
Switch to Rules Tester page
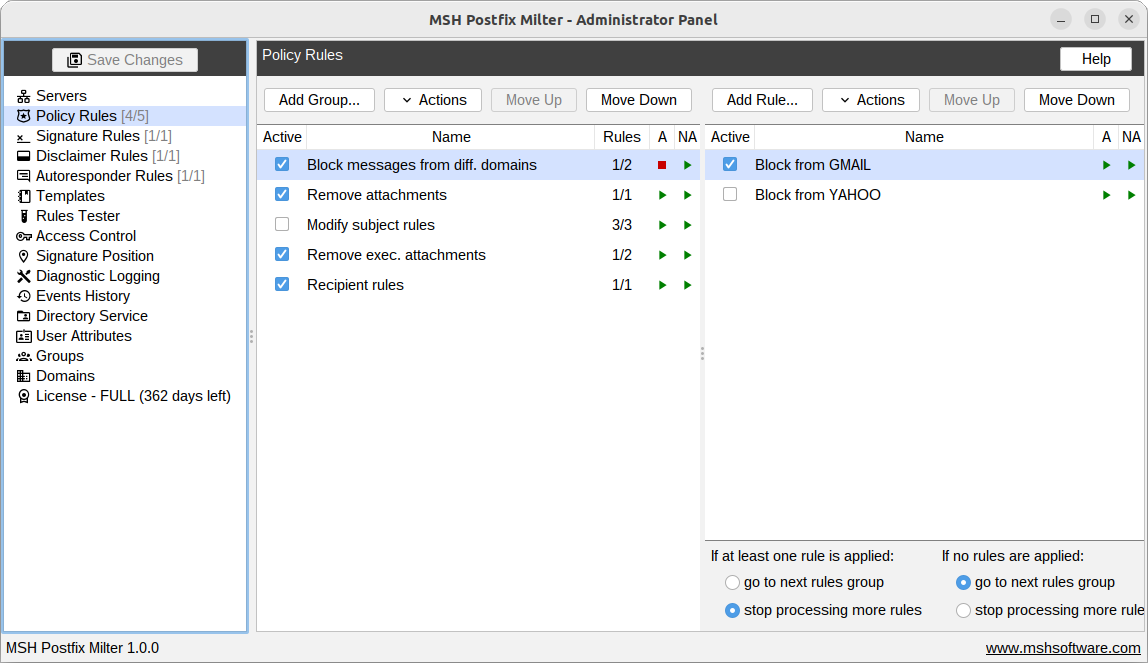tap(78, 216)
